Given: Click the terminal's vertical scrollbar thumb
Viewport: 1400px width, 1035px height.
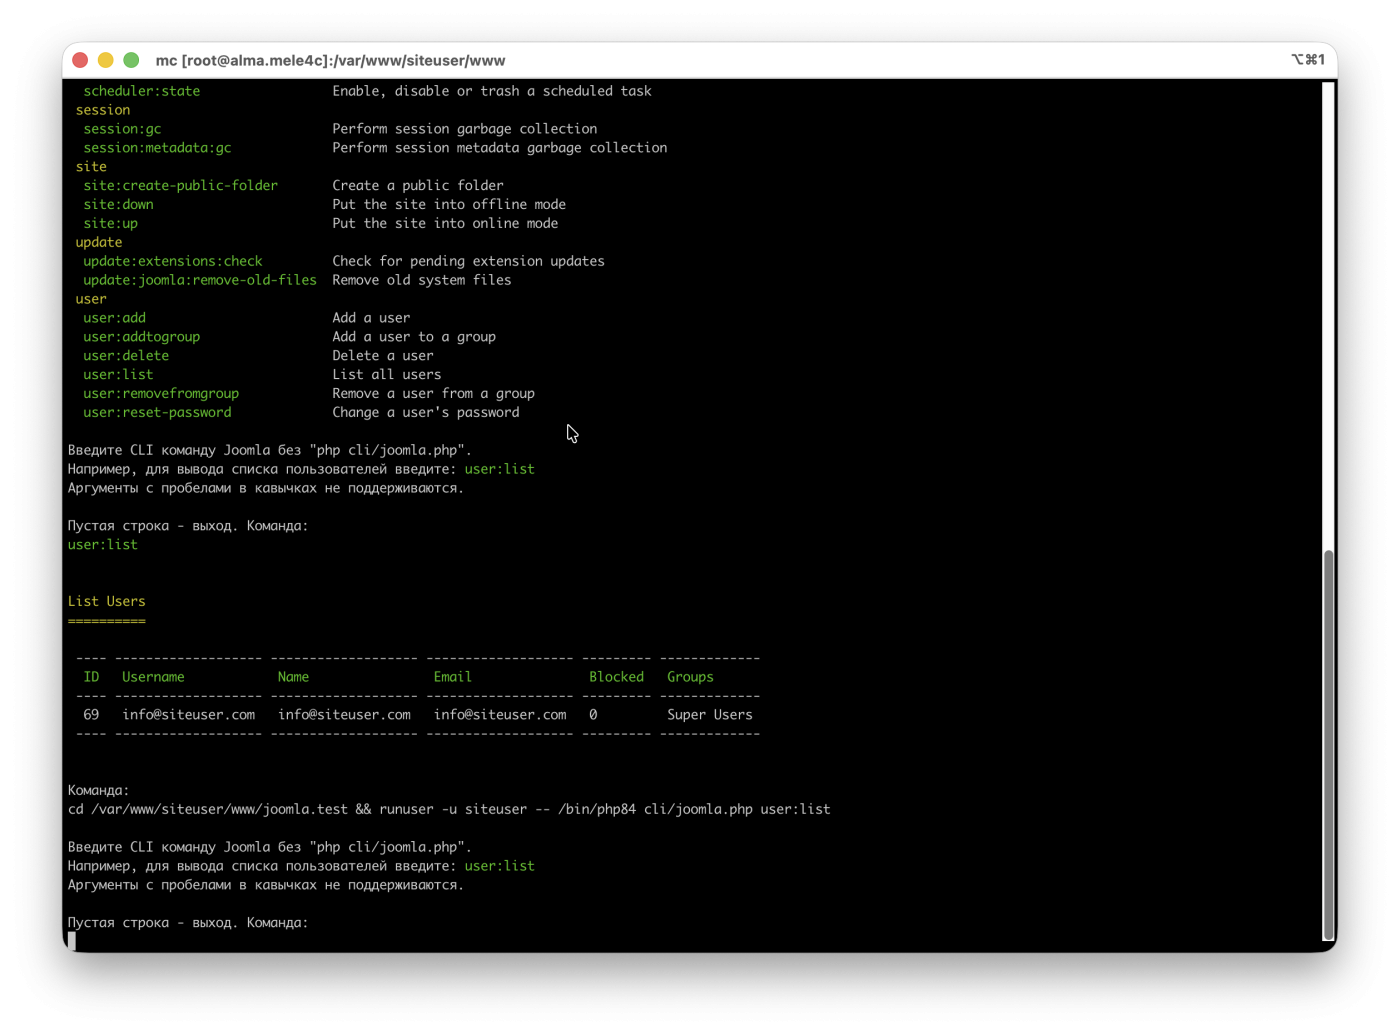Looking at the screenshot, I should [x=1329, y=743].
